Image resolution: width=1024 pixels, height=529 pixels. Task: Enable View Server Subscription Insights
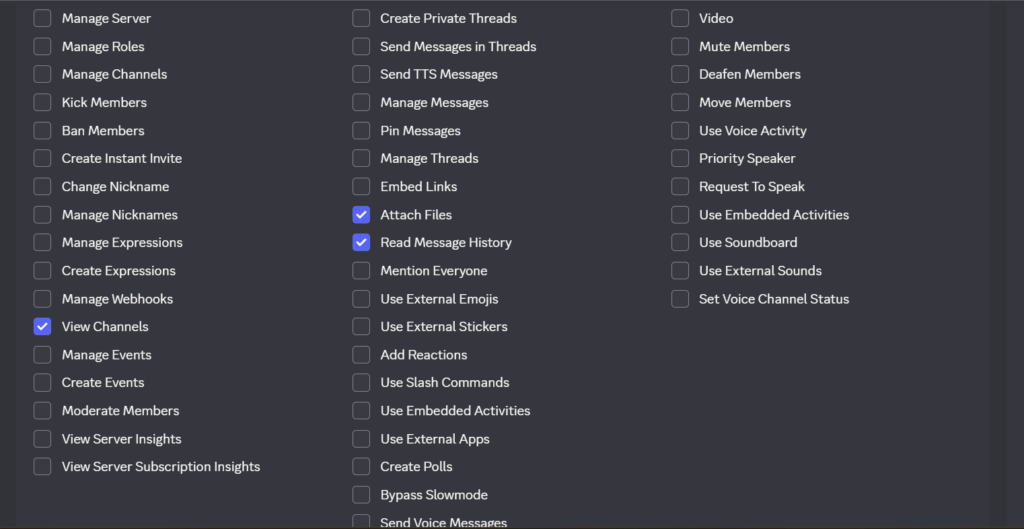pyautogui.click(x=42, y=466)
